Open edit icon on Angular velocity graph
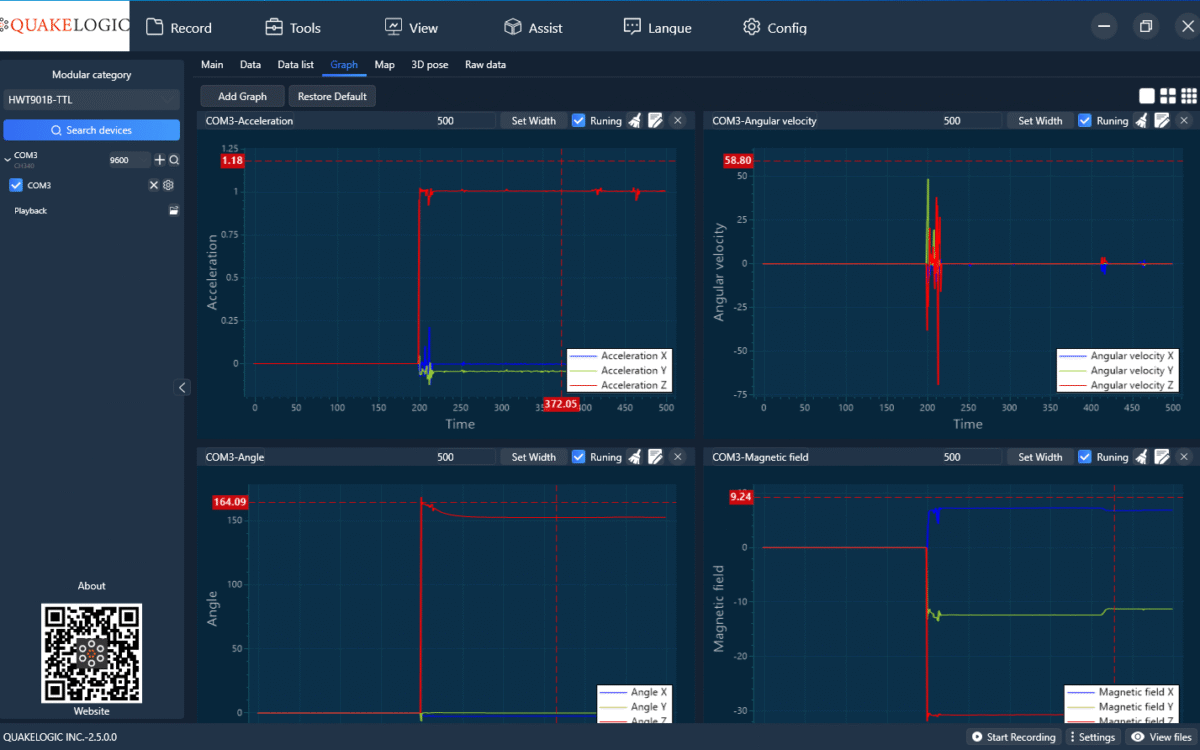 coord(1162,121)
